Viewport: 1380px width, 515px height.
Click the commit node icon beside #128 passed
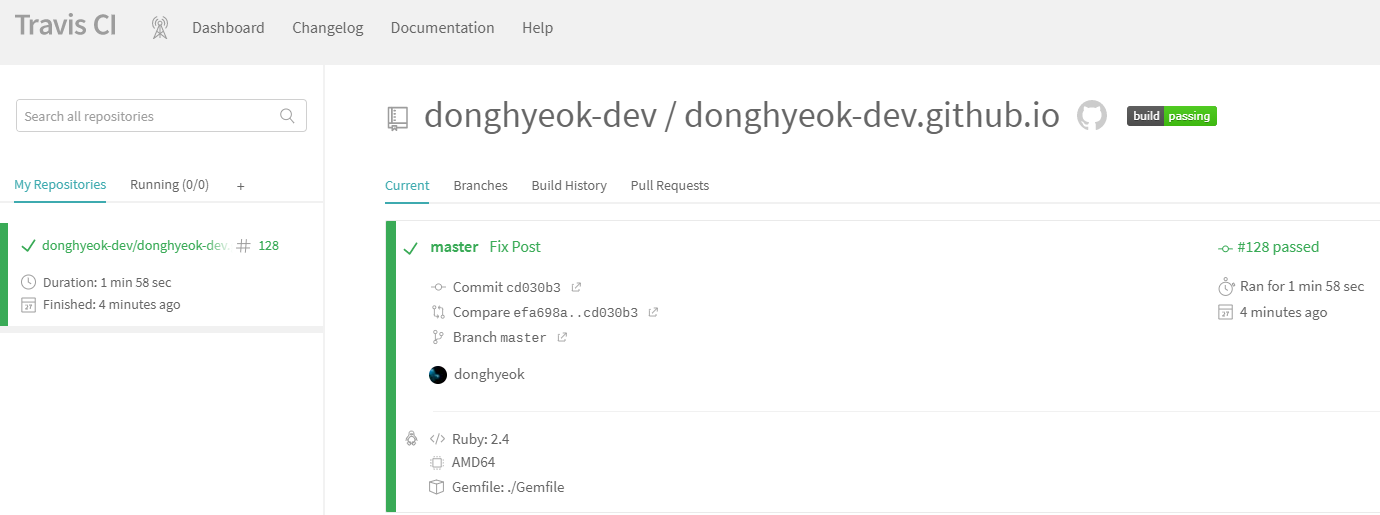1225,248
